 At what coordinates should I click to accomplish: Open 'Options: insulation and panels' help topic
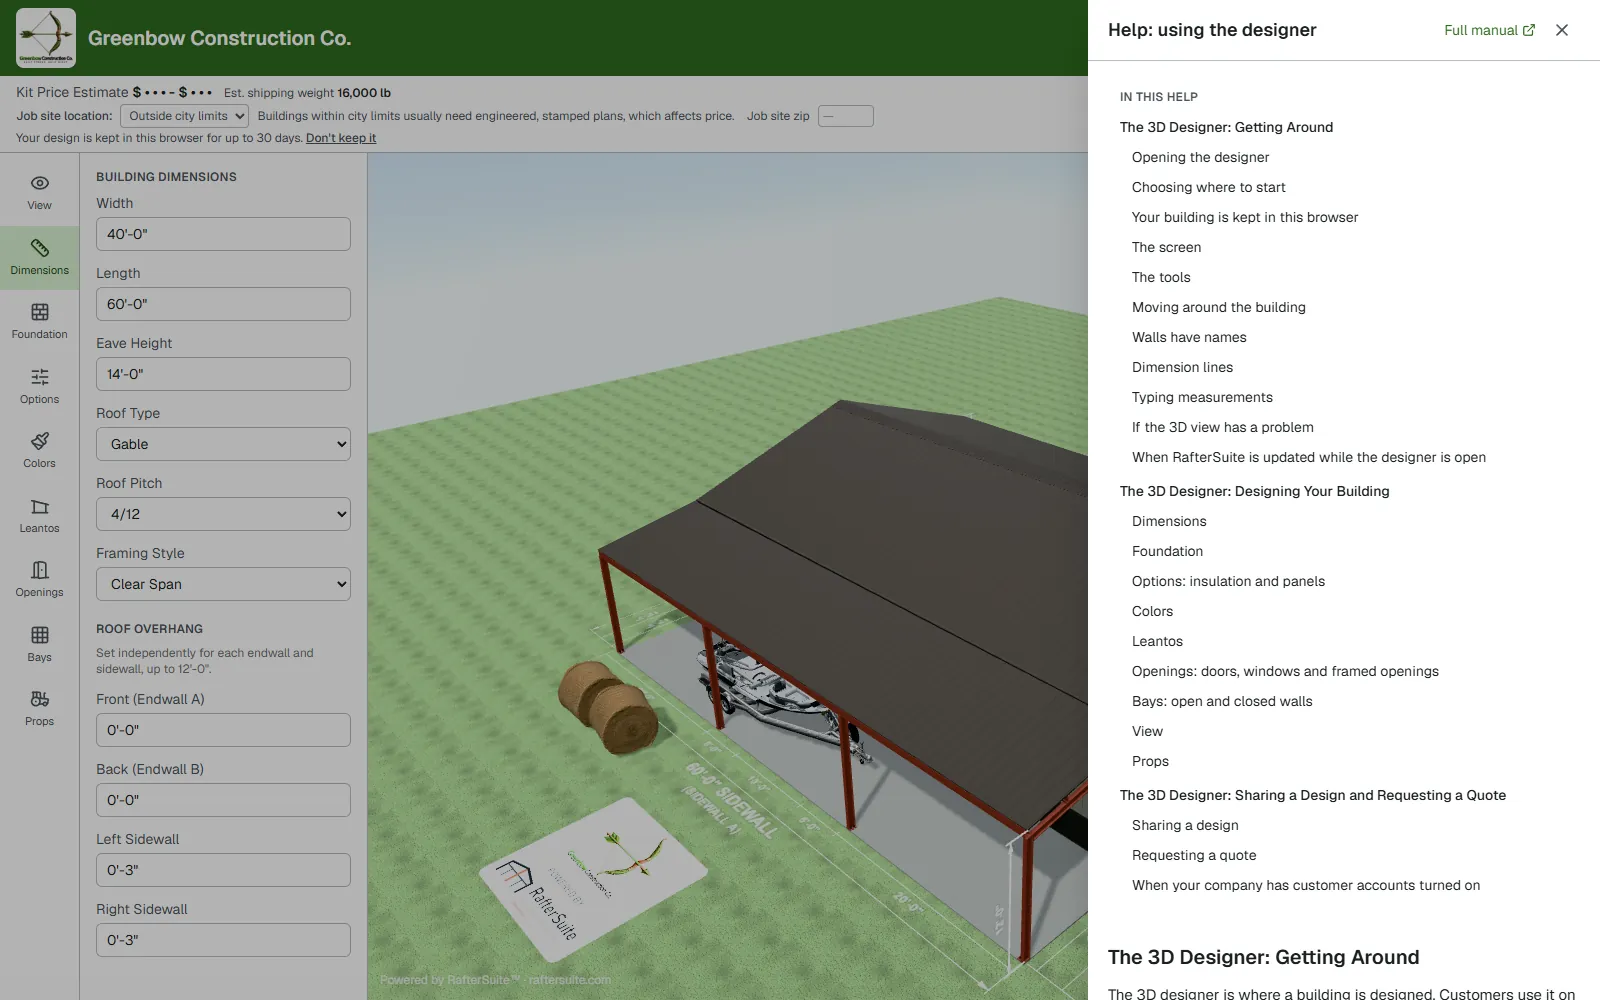tap(1228, 581)
